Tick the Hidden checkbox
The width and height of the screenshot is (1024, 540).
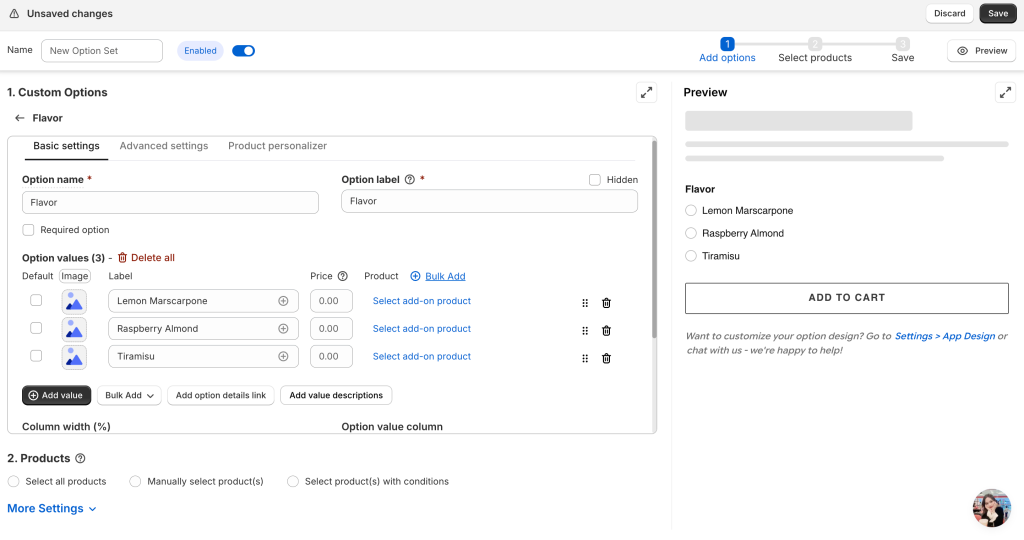tap(595, 180)
